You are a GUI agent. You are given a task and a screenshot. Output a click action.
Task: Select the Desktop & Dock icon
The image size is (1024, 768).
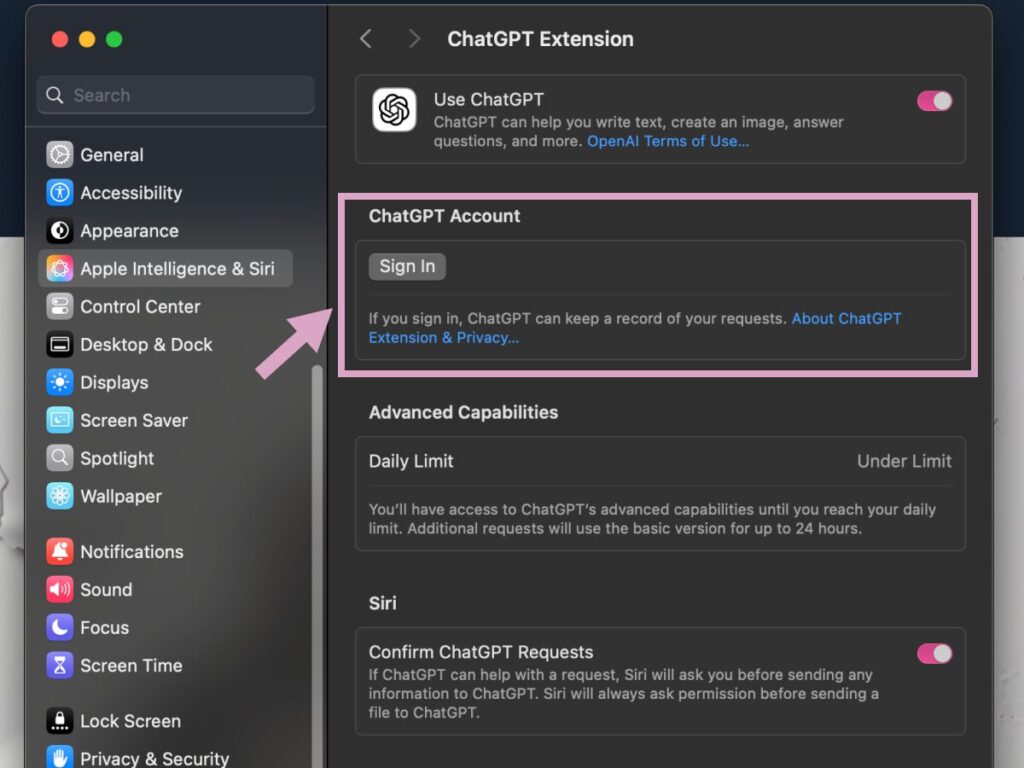(59, 345)
